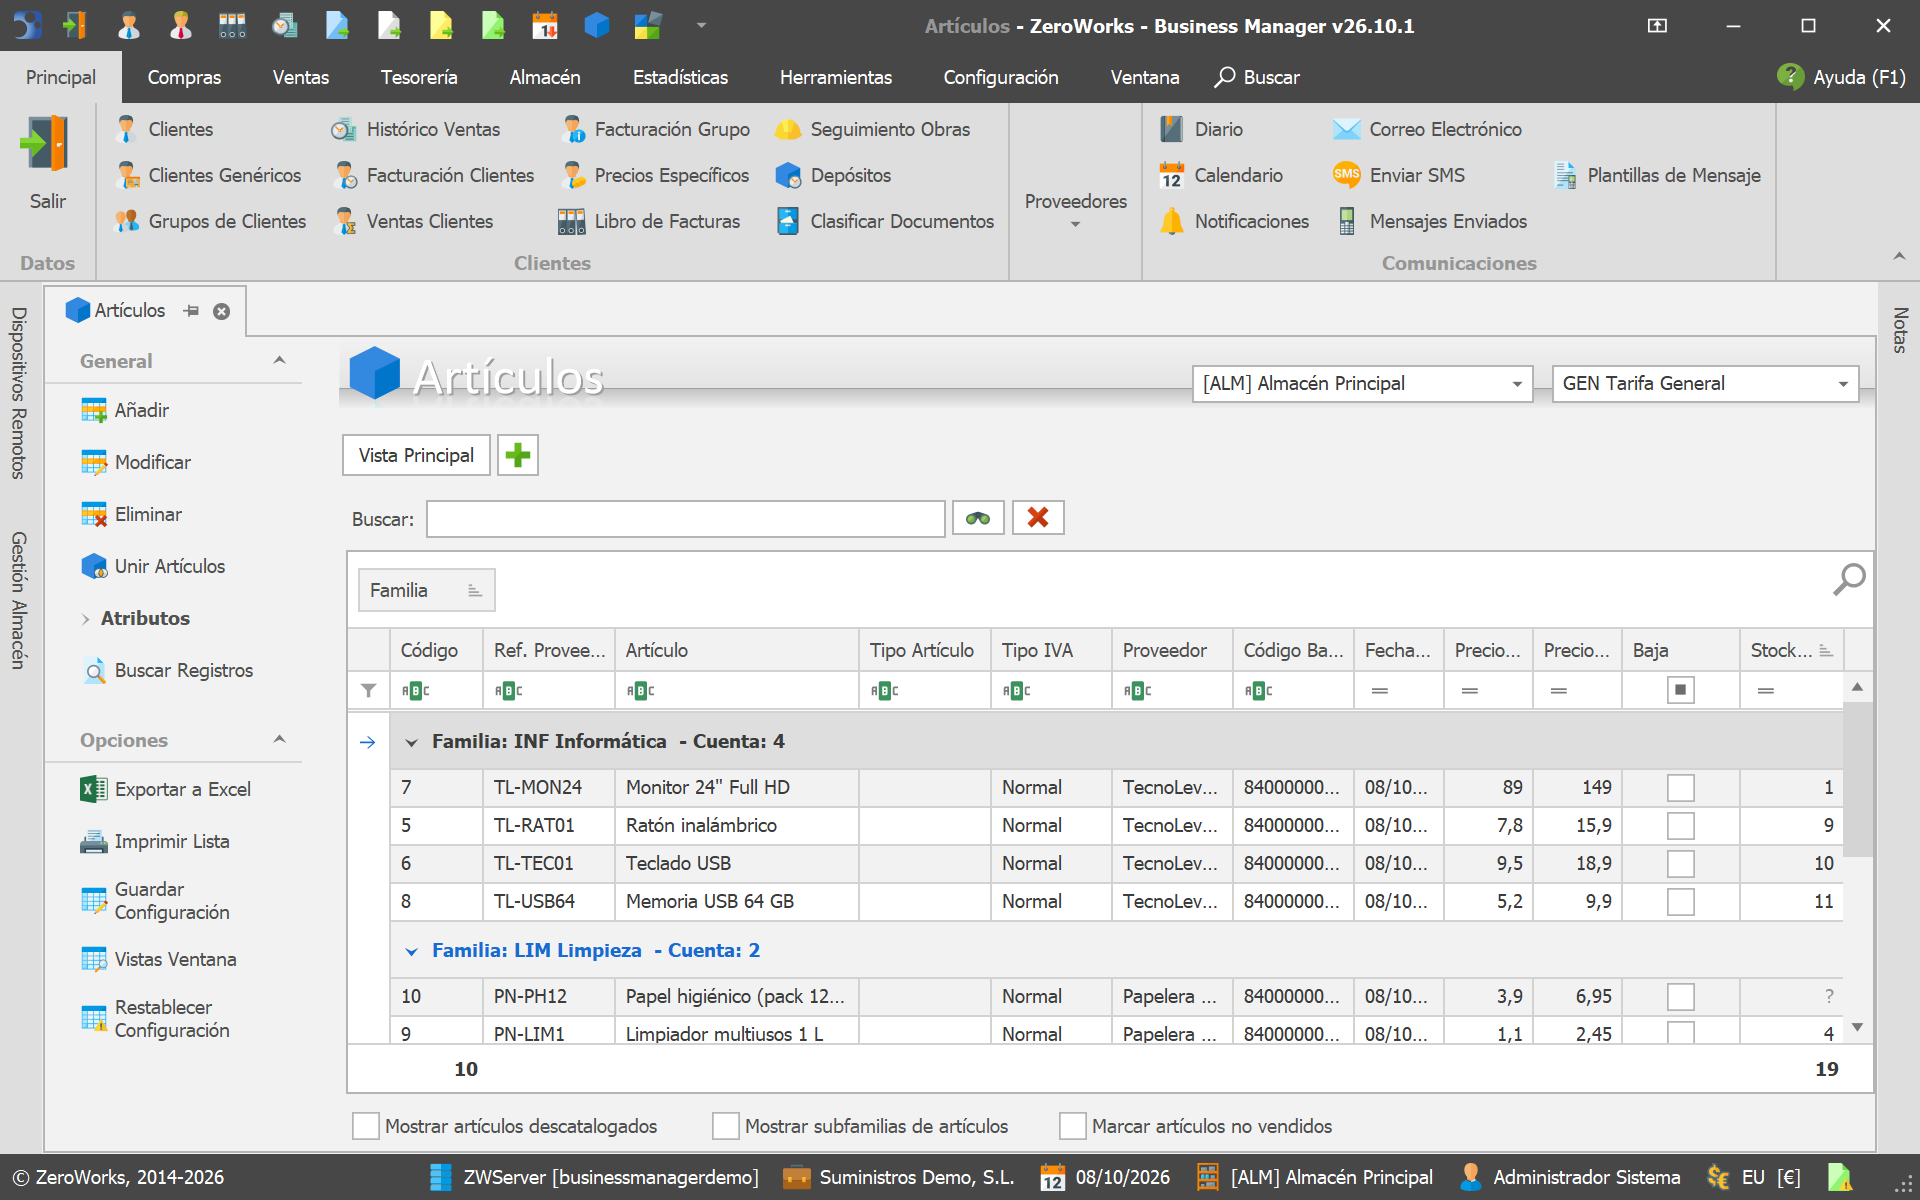
Task: Click Unir Artículos
Action: coord(153,566)
